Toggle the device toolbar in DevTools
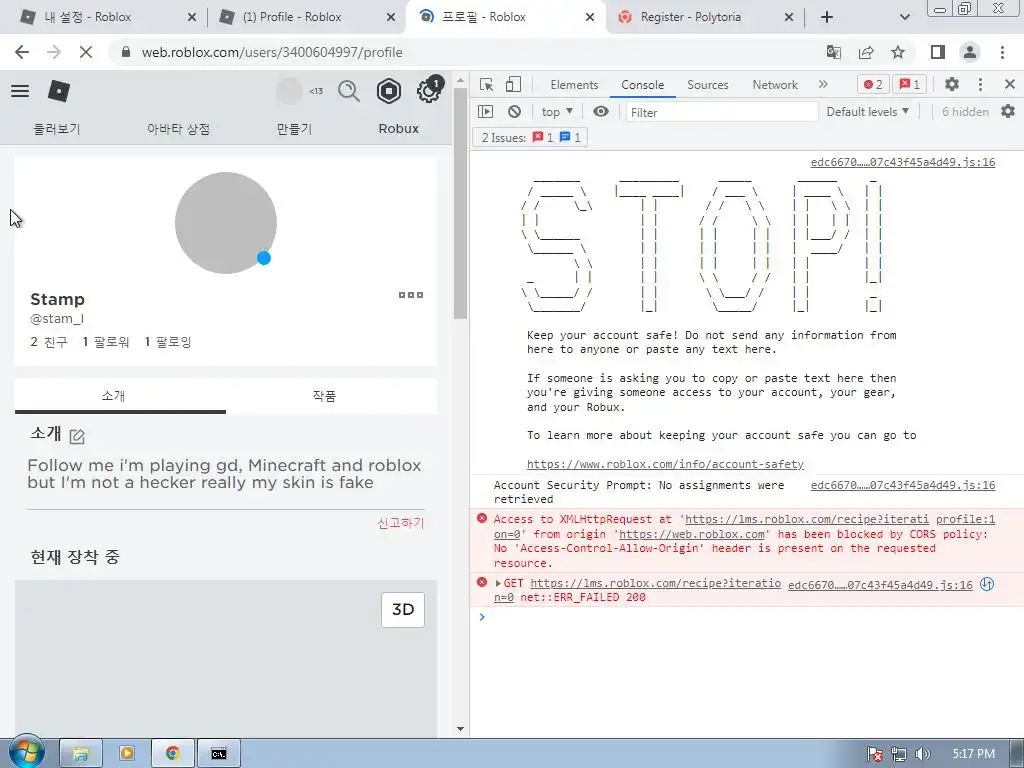This screenshot has height=768, width=1024. pyautogui.click(x=514, y=84)
